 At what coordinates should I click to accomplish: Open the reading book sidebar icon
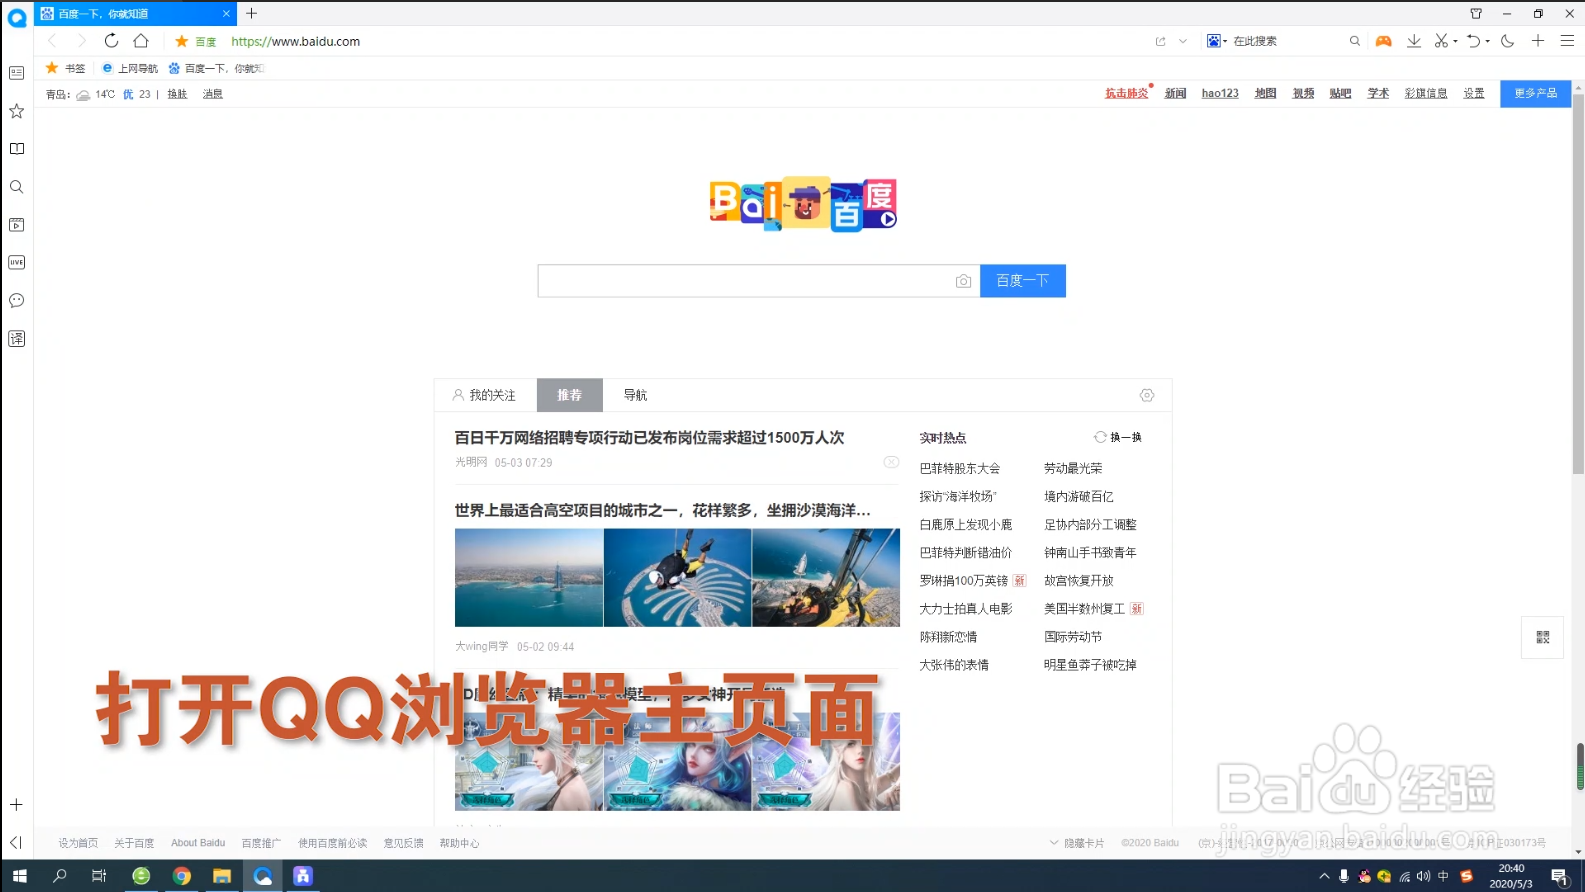[17, 149]
